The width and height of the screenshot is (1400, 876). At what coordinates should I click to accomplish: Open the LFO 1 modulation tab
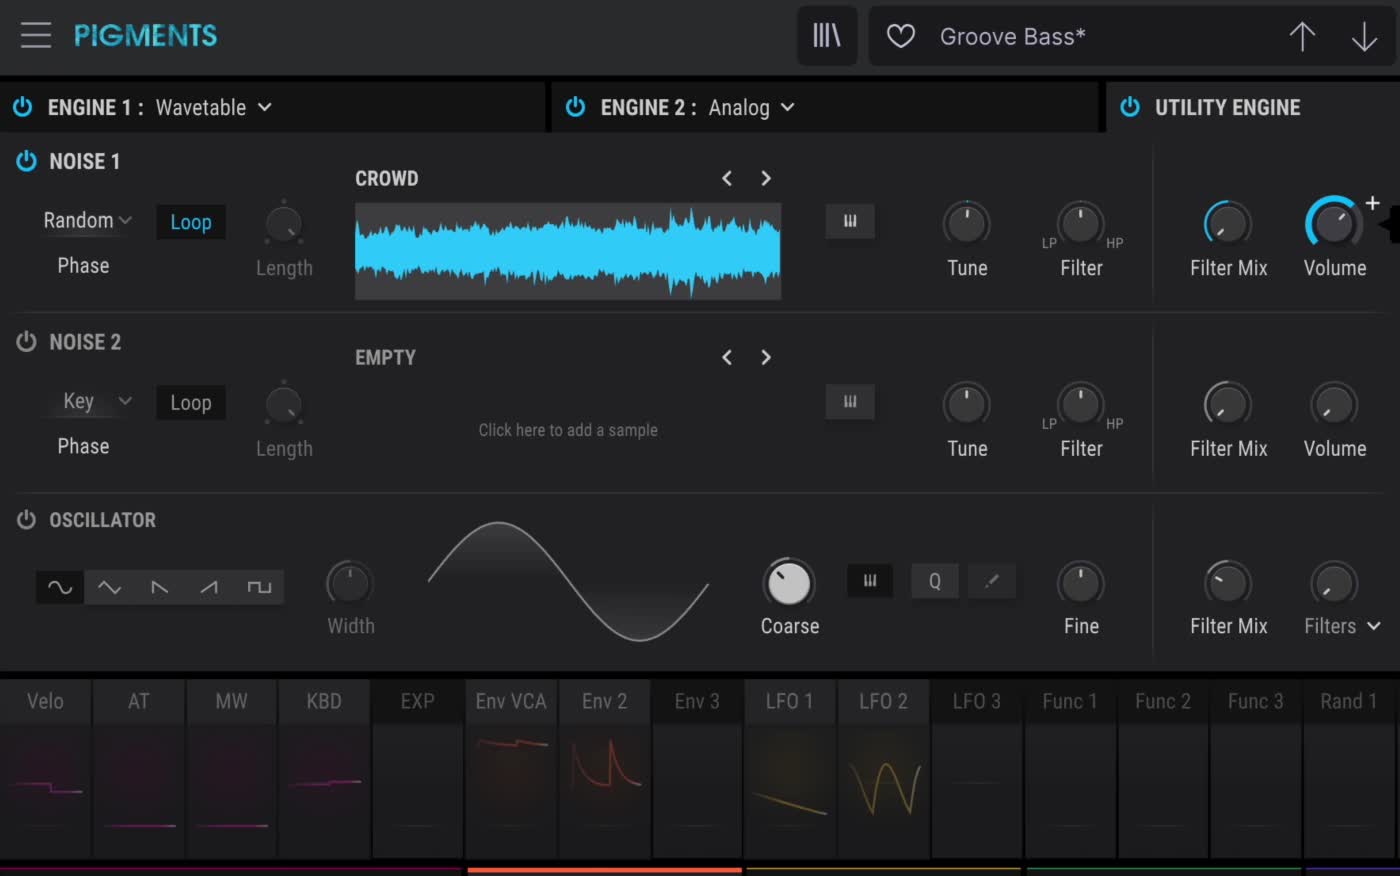(x=790, y=701)
